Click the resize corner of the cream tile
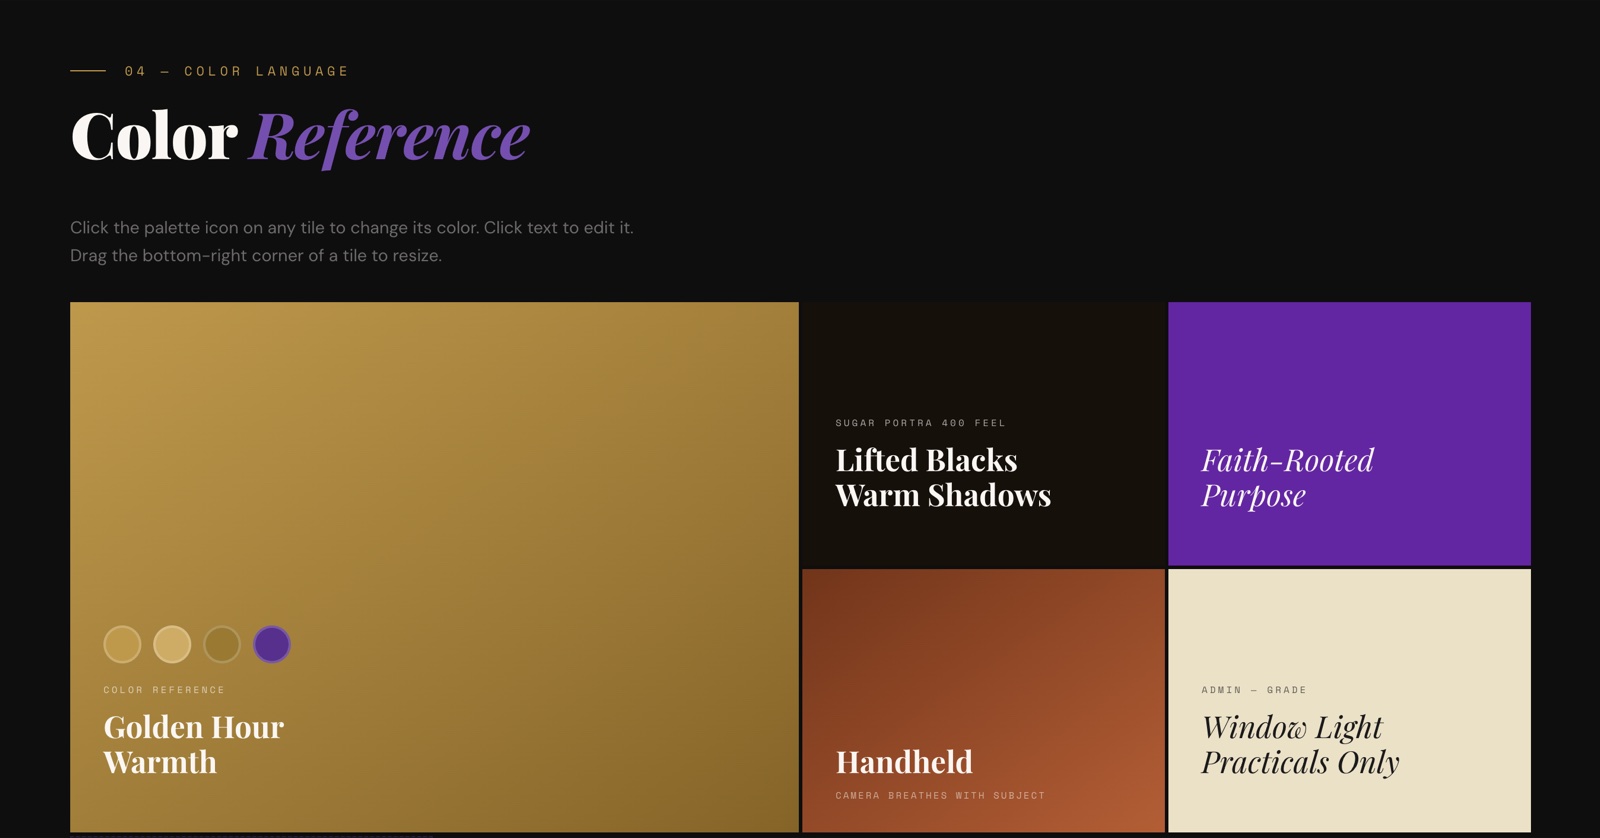 1523,825
